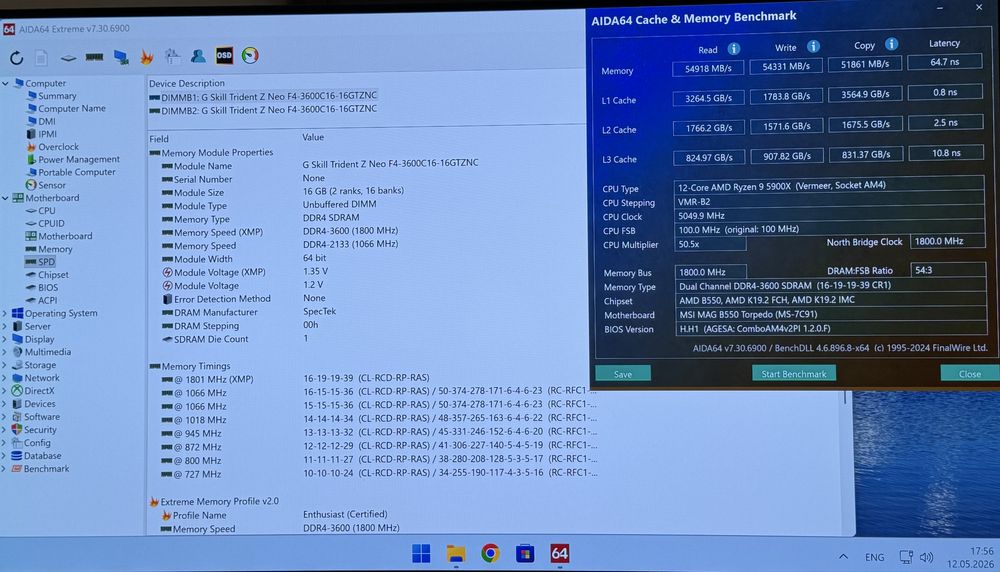The width and height of the screenshot is (1000, 572).
Task: Collapse the Motherboard tree node
Action: (6, 198)
